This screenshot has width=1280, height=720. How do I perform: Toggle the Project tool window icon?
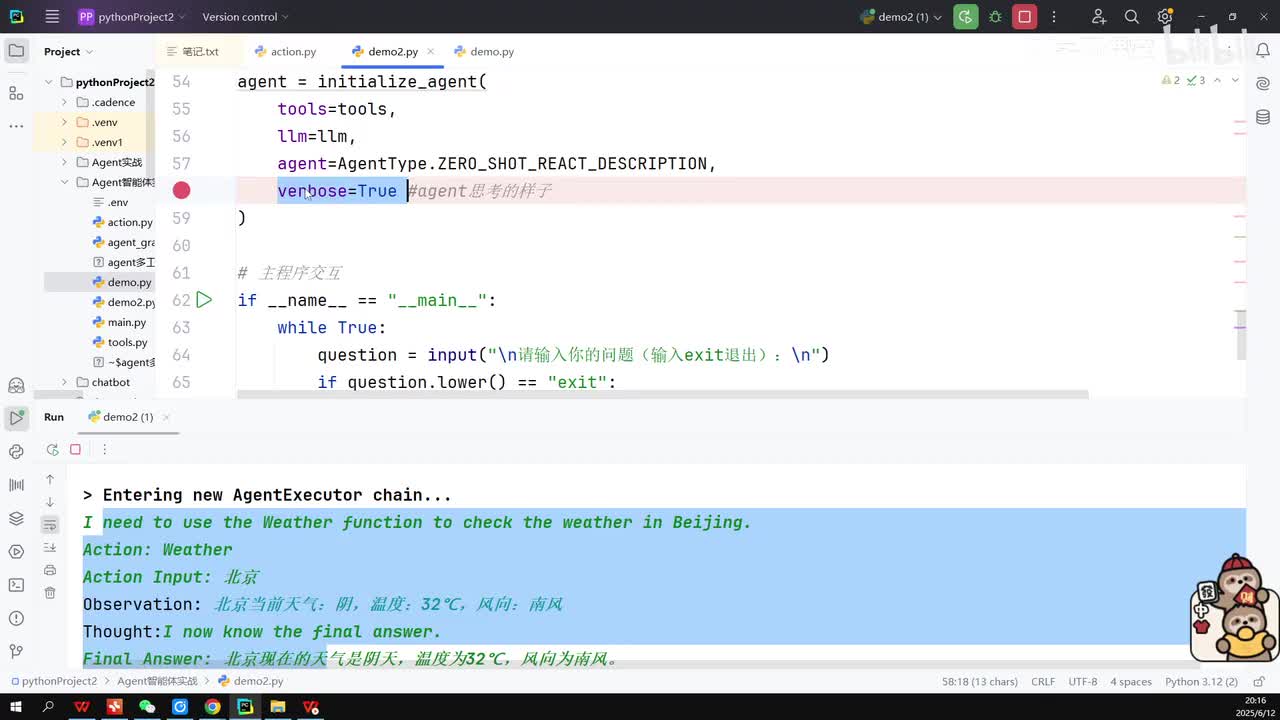click(16, 52)
